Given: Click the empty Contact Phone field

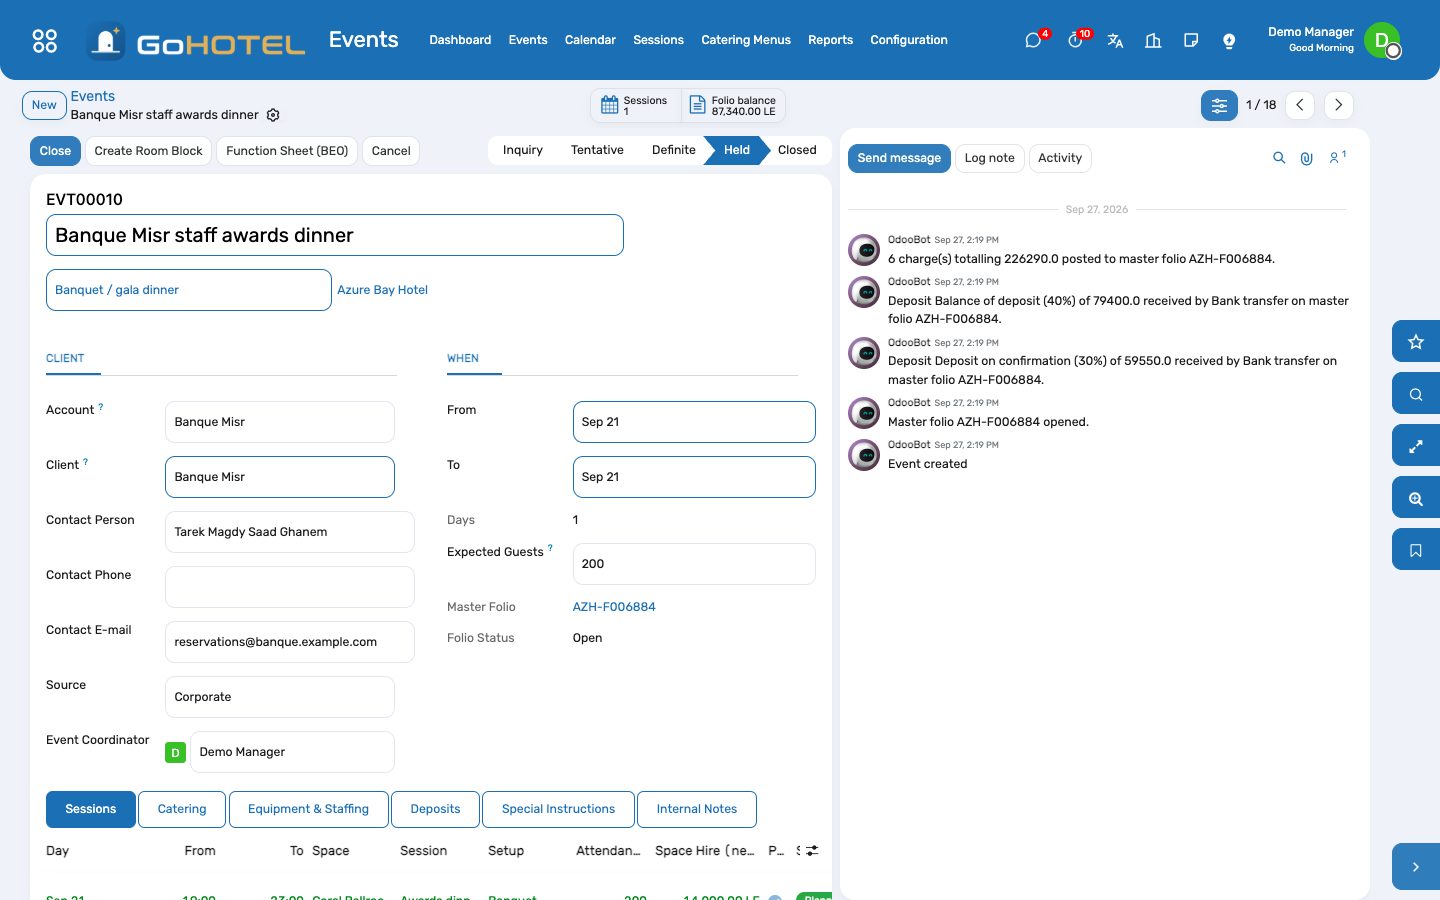Looking at the screenshot, I should tap(290, 587).
